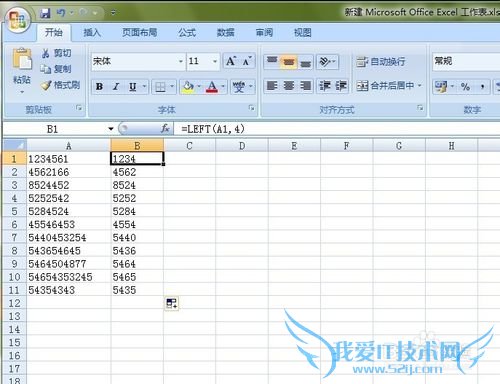Expand underline style dropdown arrow
The height and width of the screenshot is (384, 500).
(x=144, y=87)
